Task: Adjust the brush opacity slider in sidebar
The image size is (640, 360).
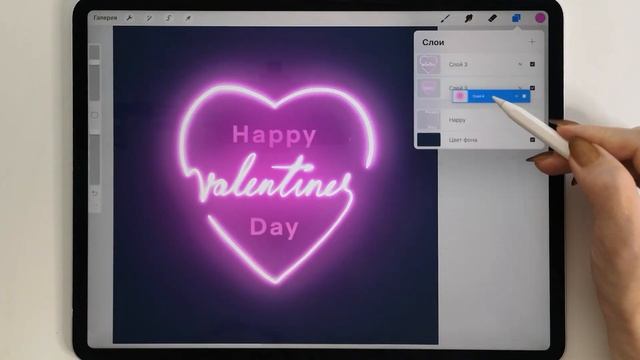Action: [x=95, y=159]
